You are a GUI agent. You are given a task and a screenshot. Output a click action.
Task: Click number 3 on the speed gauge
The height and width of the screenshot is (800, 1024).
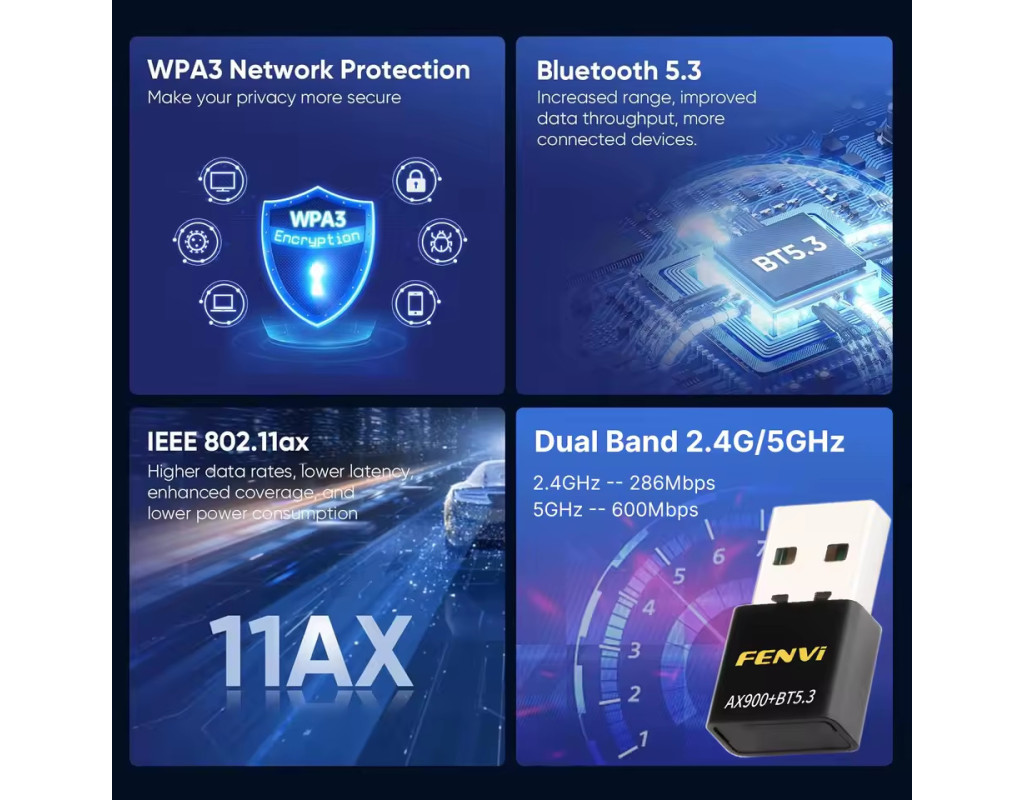(x=634, y=650)
